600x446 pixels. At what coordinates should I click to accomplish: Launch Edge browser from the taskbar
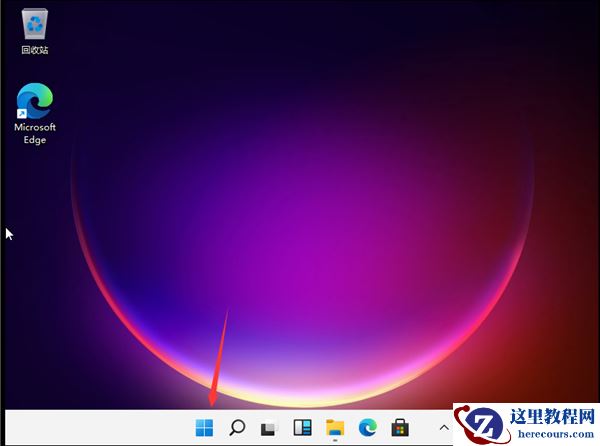368,428
